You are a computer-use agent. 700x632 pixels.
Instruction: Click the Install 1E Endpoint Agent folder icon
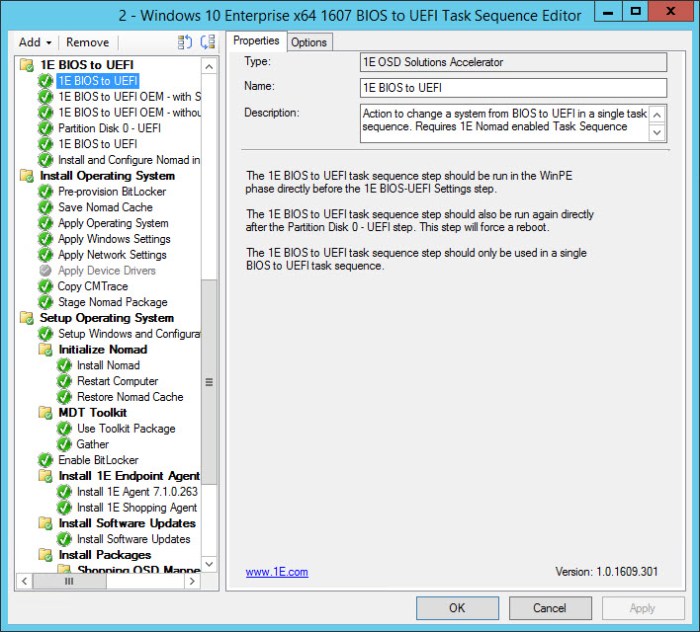[x=46, y=476]
